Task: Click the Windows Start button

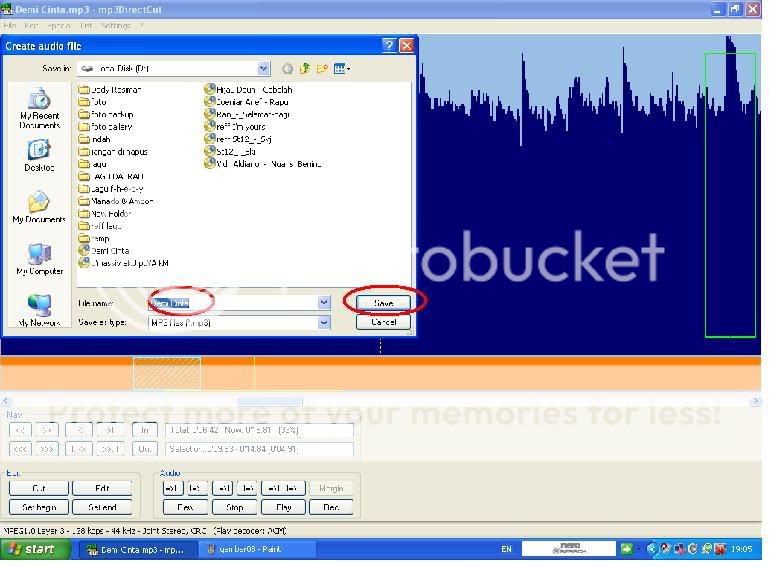Action: [x=35, y=549]
